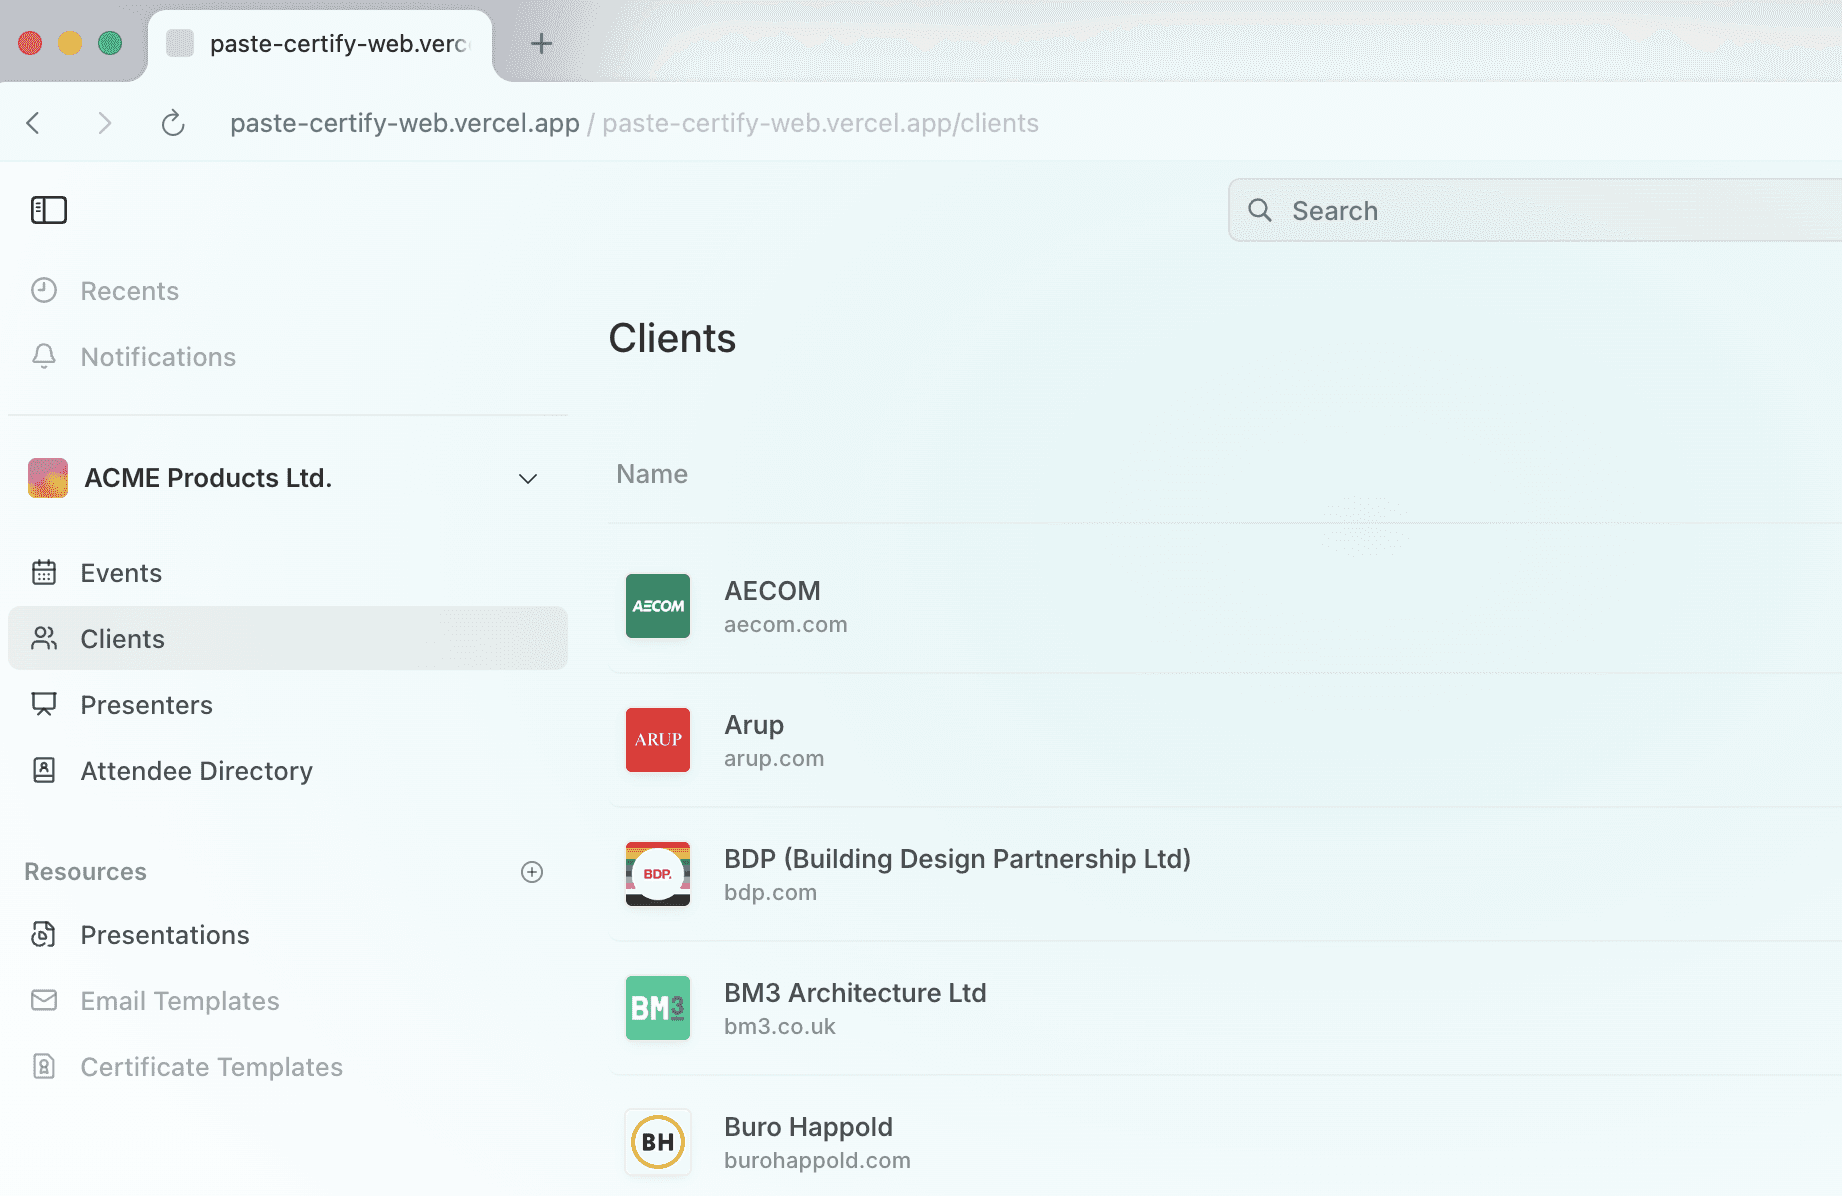Open the Buro Happold client
Viewport: 1842px width, 1196px height.
808,1127
